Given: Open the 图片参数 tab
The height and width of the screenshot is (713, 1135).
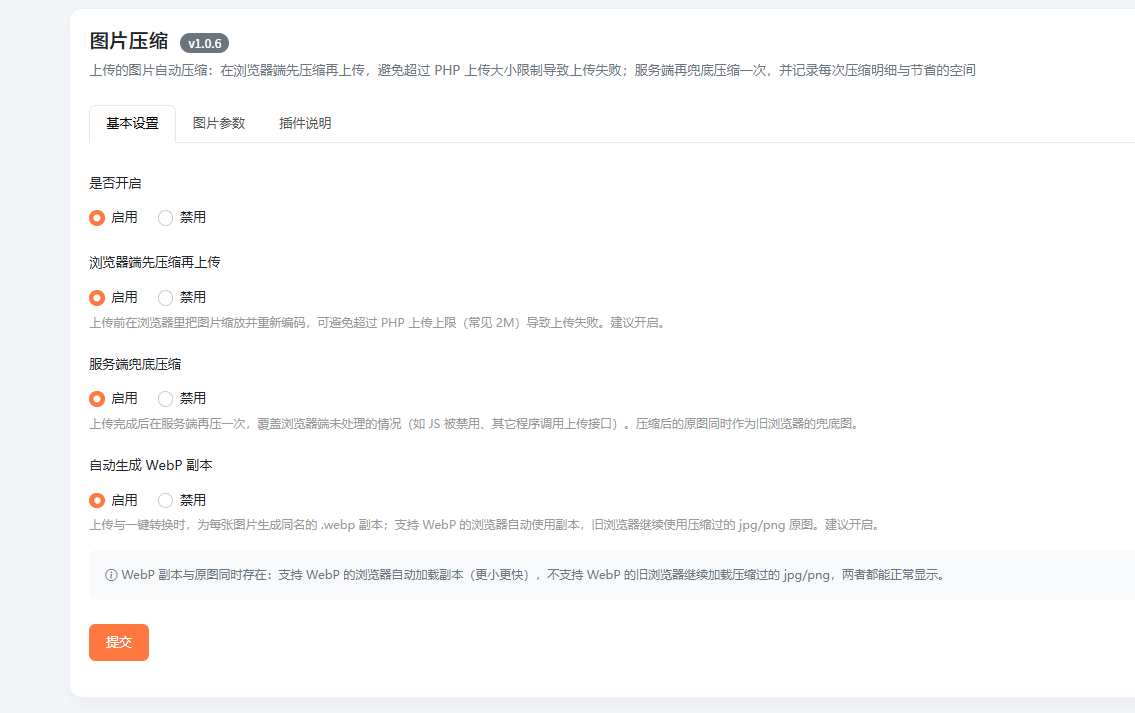Looking at the screenshot, I should click(219, 124).
